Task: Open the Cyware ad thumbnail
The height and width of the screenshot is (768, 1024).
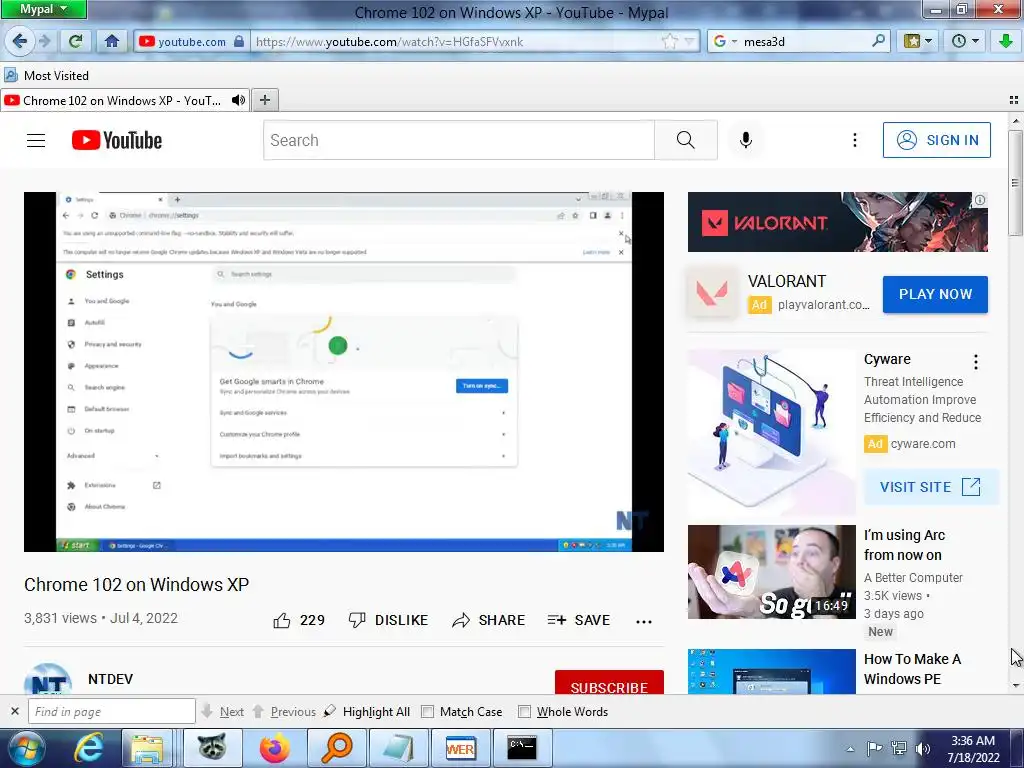Action: click(771, 433)
